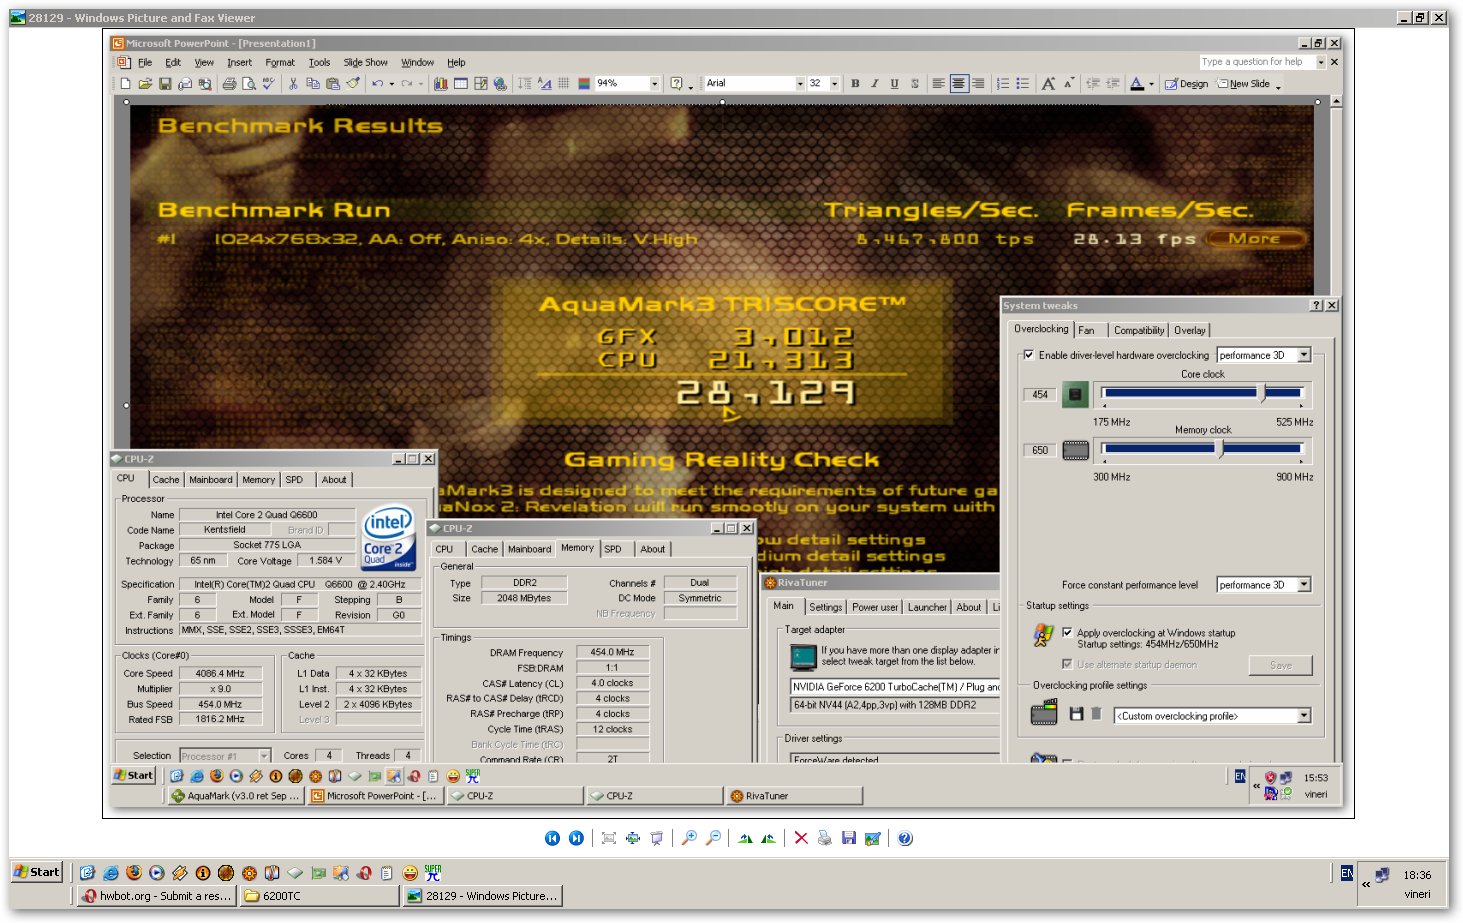Viewport: 1463px width, 923px height.
Task: Open font size 32 dropdown
Action: tap(834, 84)
